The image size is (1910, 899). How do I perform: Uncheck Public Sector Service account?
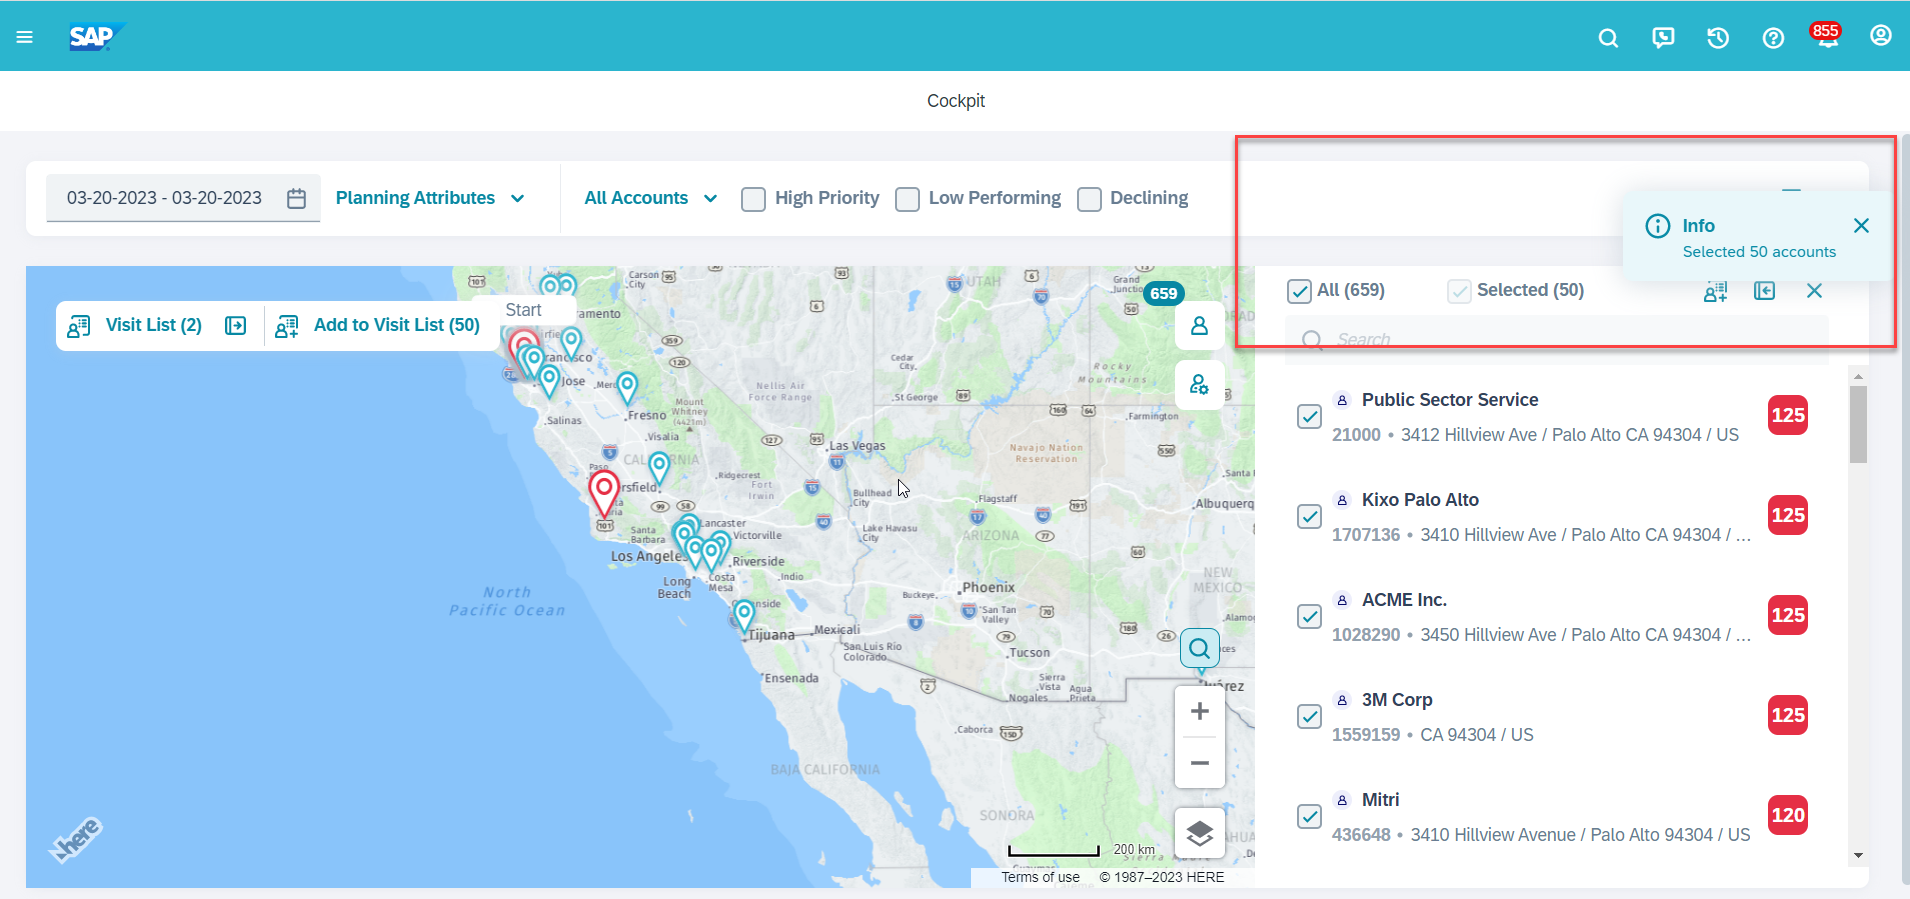coord(1309,416)
